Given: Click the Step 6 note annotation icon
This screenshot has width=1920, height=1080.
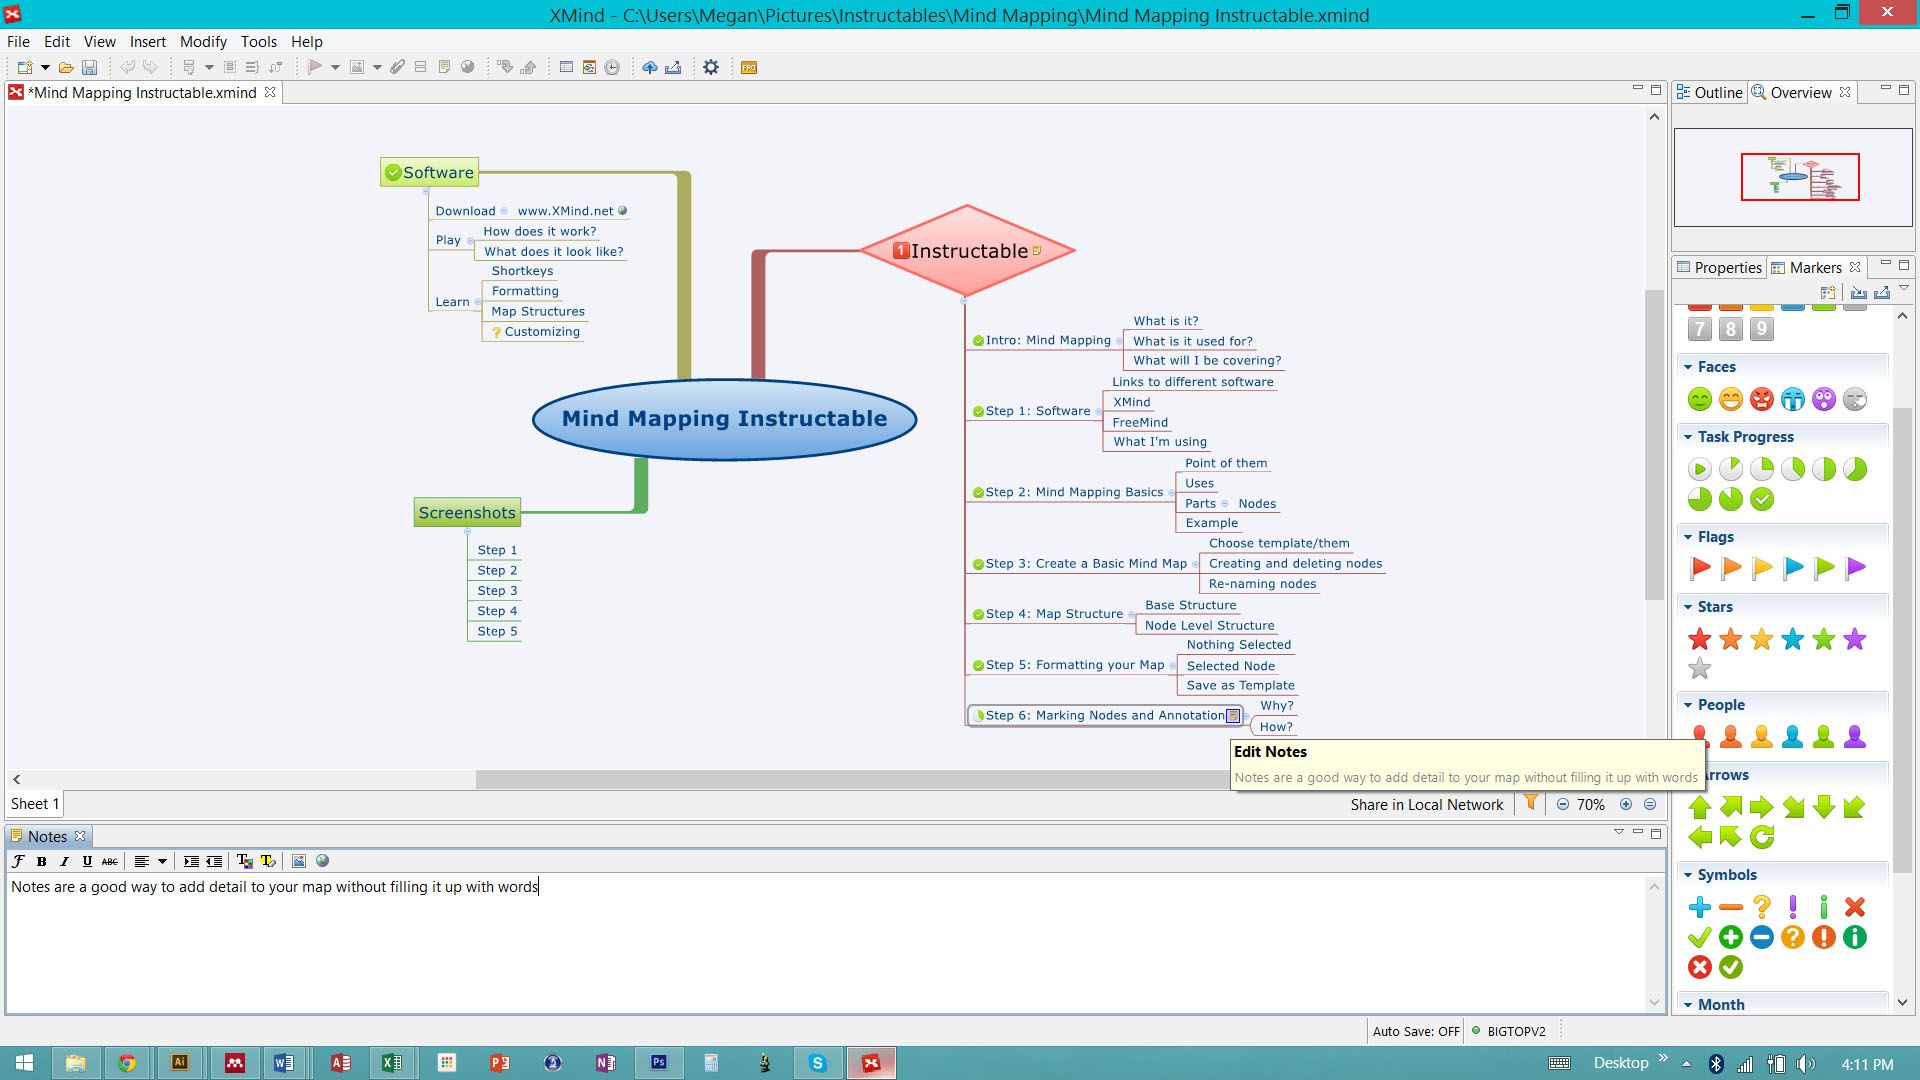Looking at the screenshot, I should point(1234,715).
